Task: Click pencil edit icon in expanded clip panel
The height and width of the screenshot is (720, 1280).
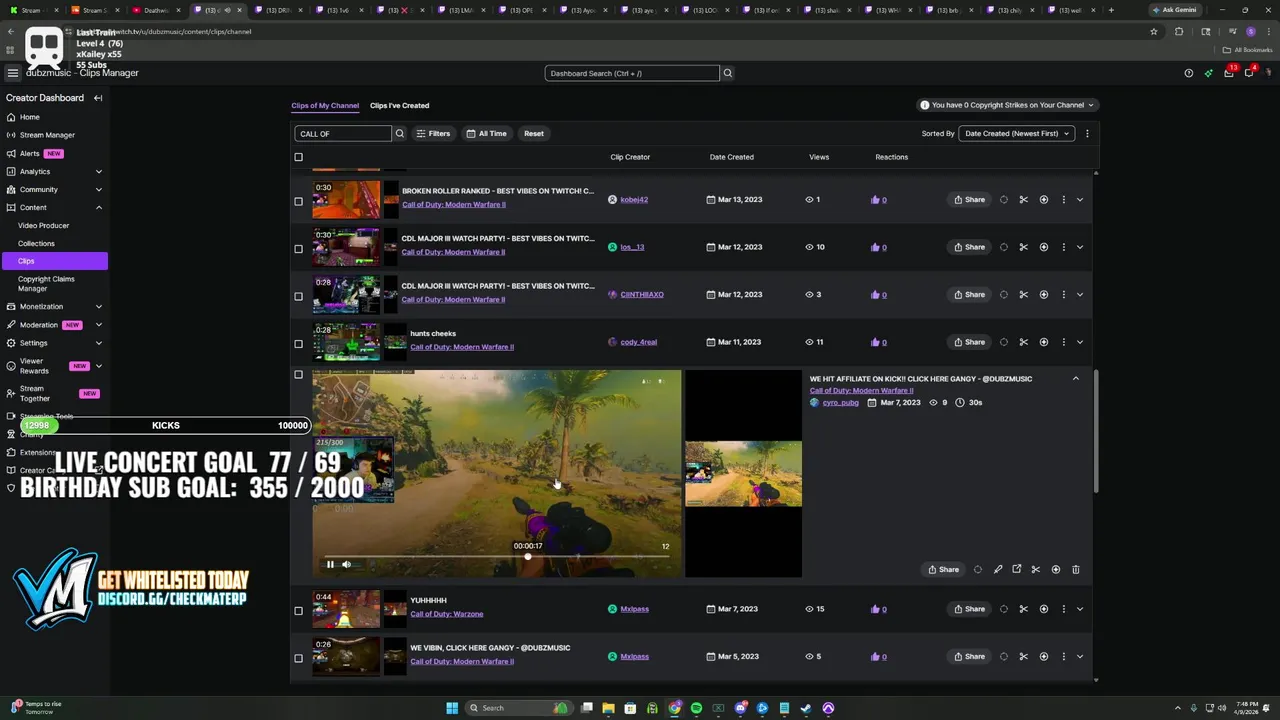Action: [x=997, y=569]
